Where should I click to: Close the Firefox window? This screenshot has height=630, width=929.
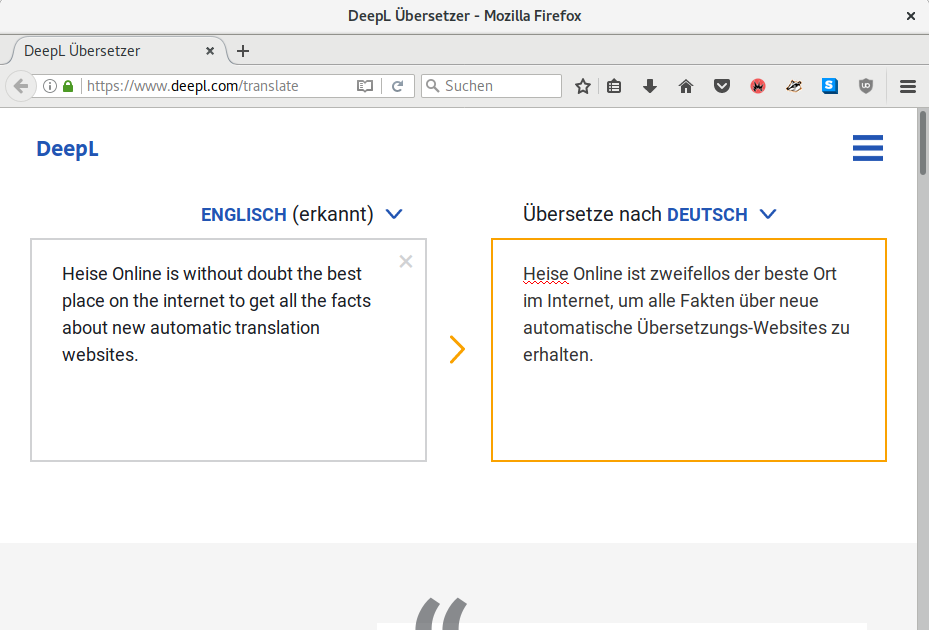pos(911,16)
